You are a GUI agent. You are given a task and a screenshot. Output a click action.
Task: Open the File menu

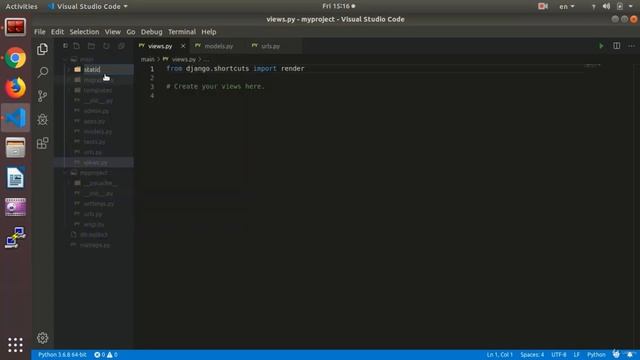pos(40,32)
